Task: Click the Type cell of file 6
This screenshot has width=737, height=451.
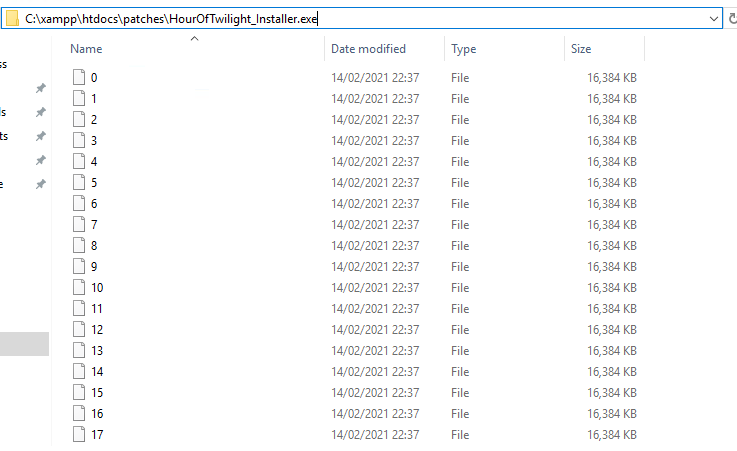Action: (460, 203)
